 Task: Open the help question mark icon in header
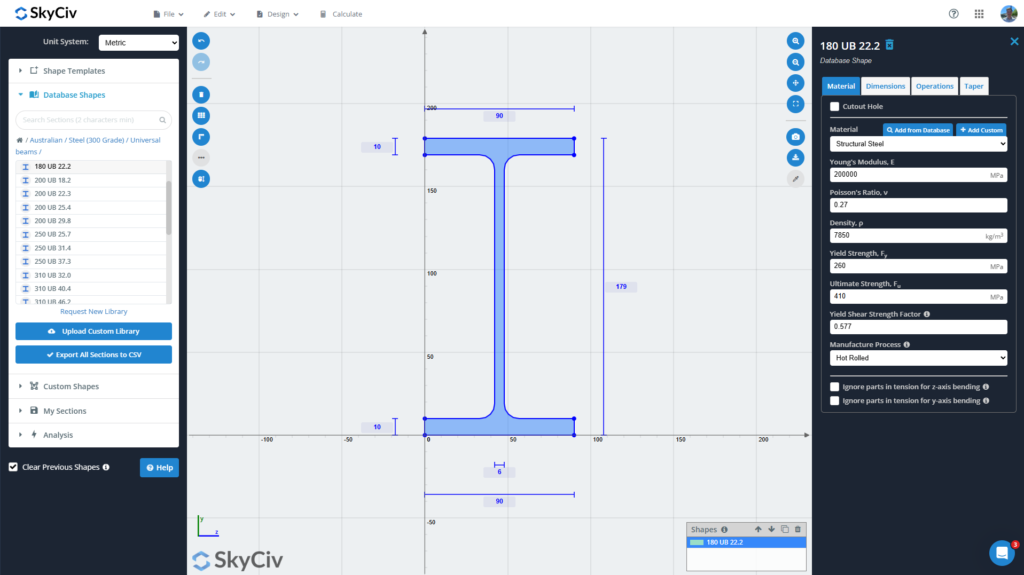point(953,14)
